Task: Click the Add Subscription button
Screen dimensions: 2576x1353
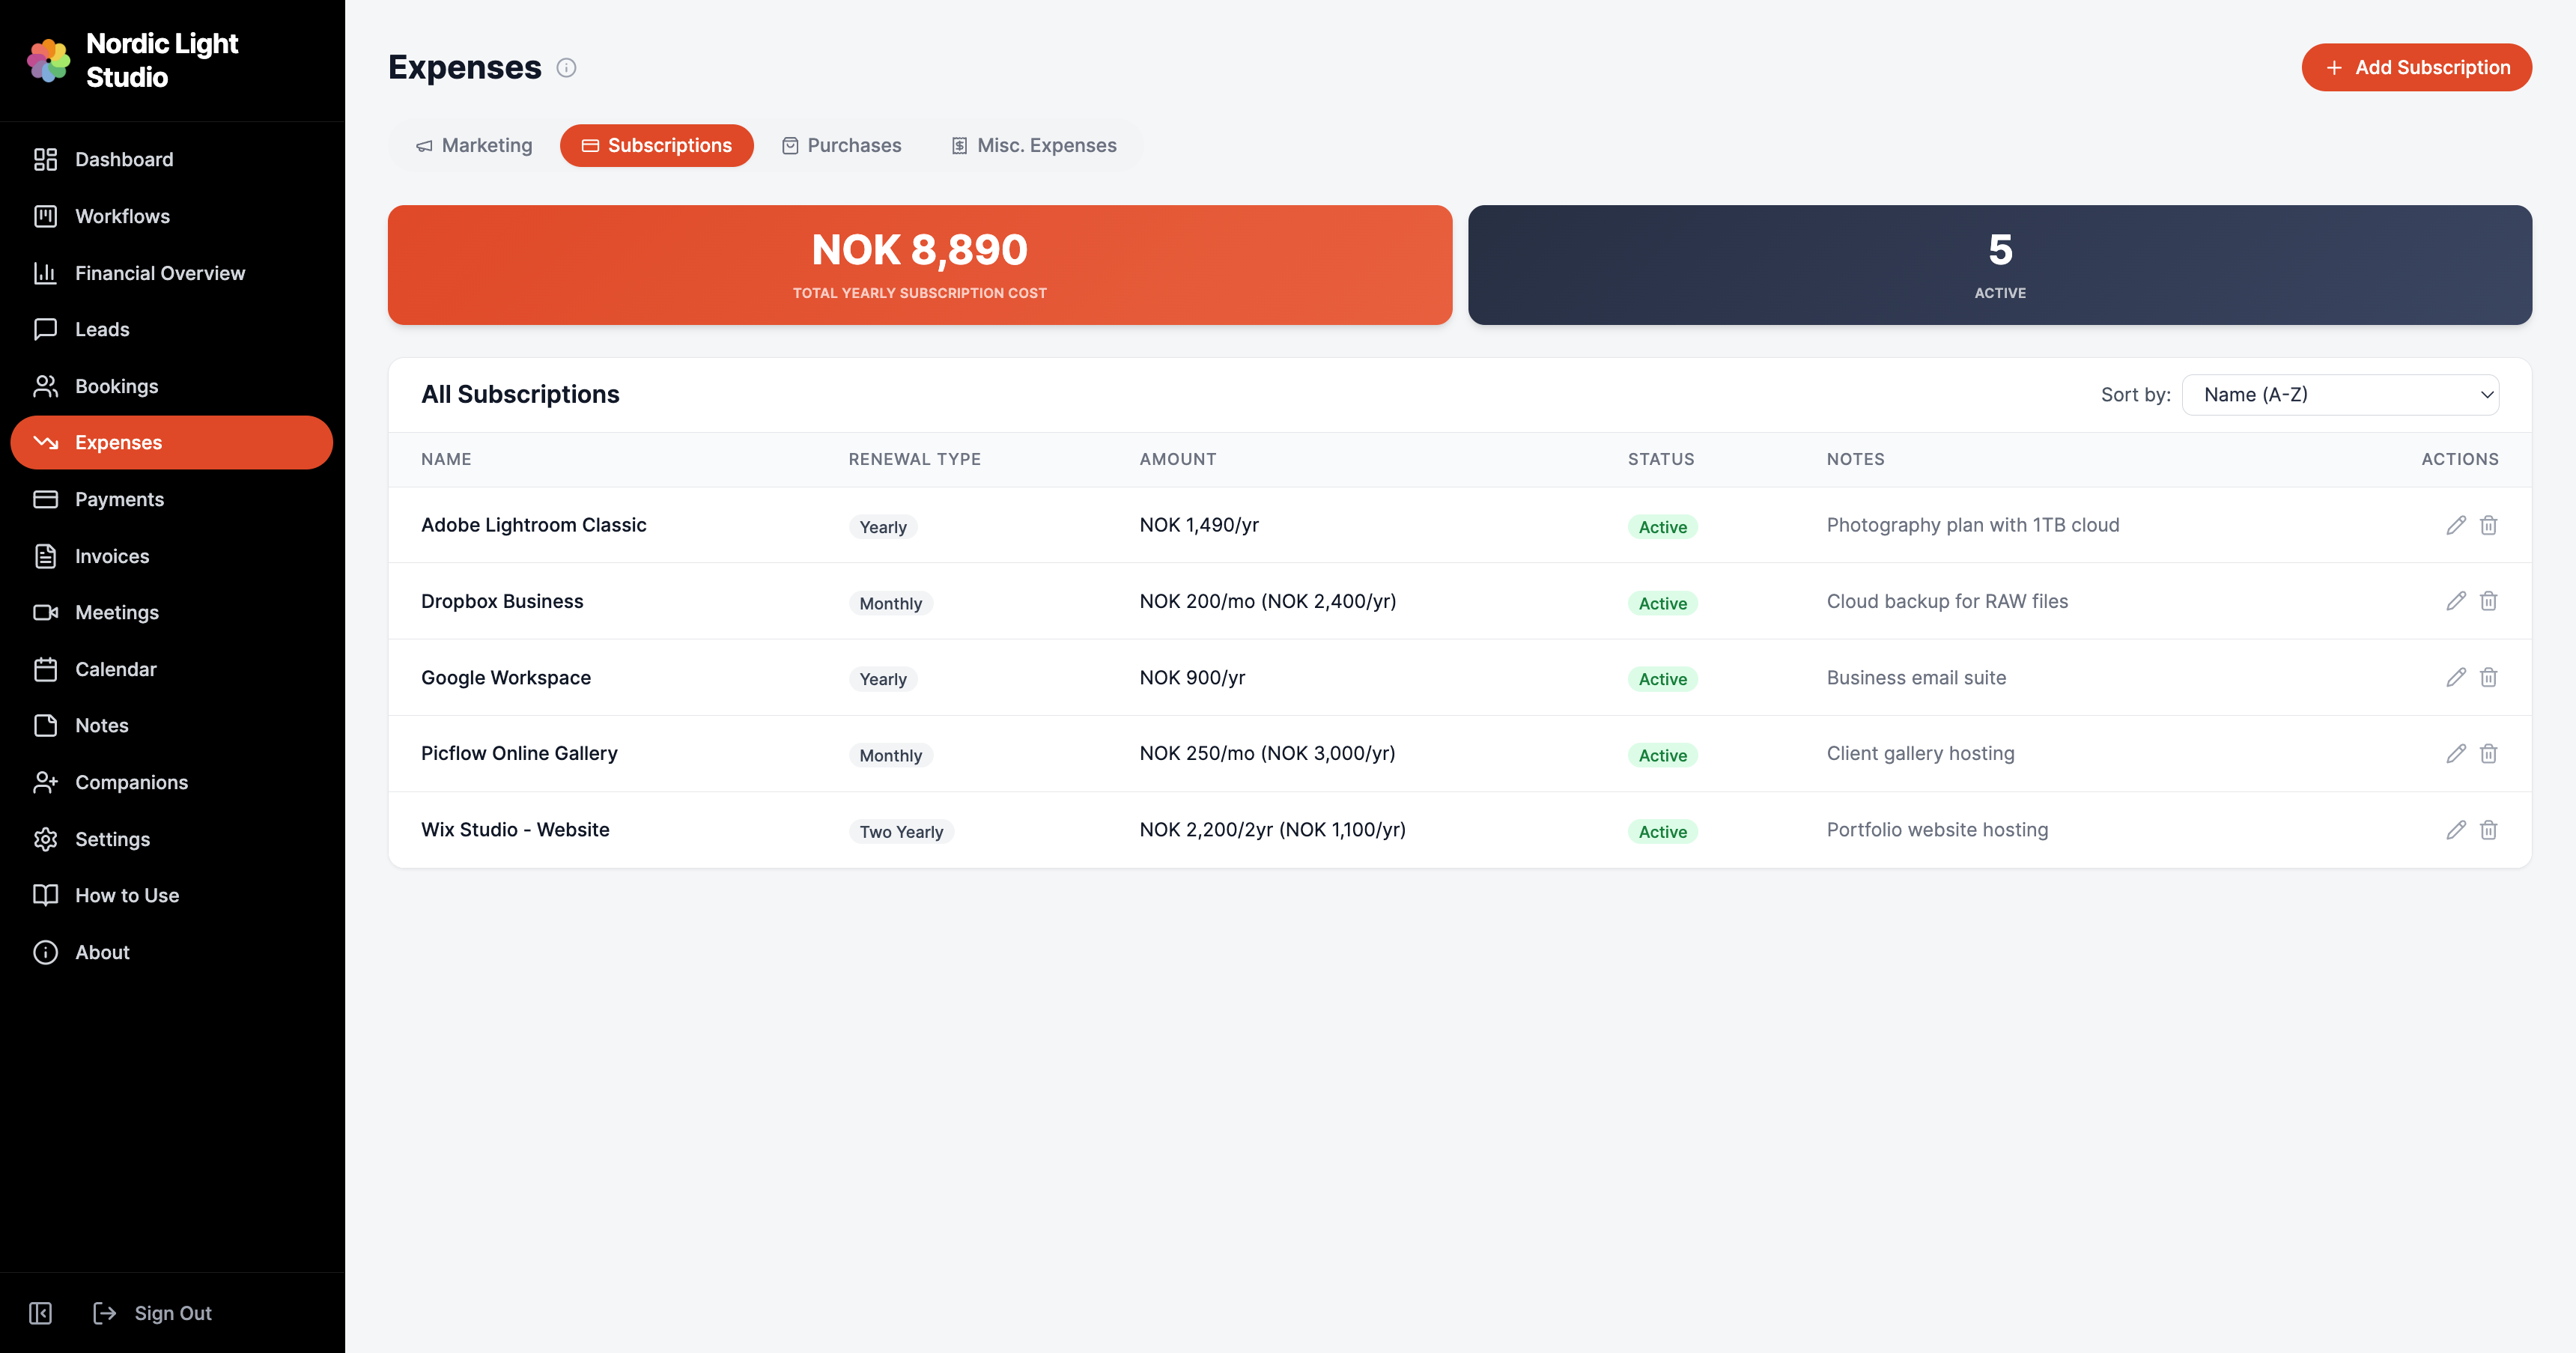Action: (x=2416, y=68)
